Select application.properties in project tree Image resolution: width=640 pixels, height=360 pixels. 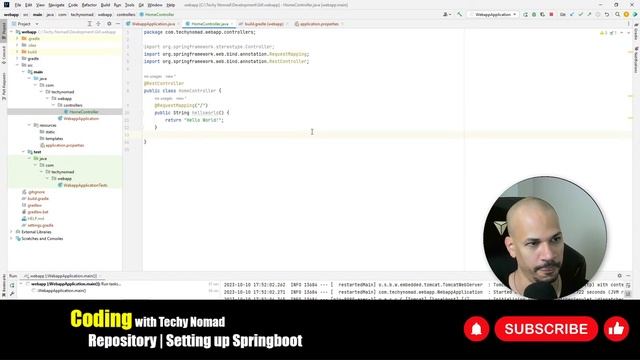coord(64,145)
